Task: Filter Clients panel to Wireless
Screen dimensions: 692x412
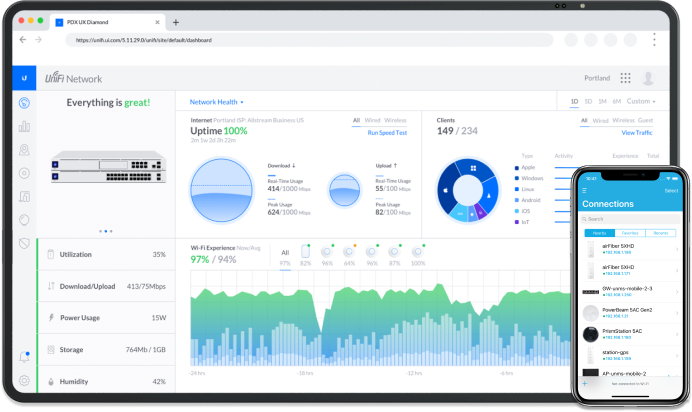Action: [623, 120]
